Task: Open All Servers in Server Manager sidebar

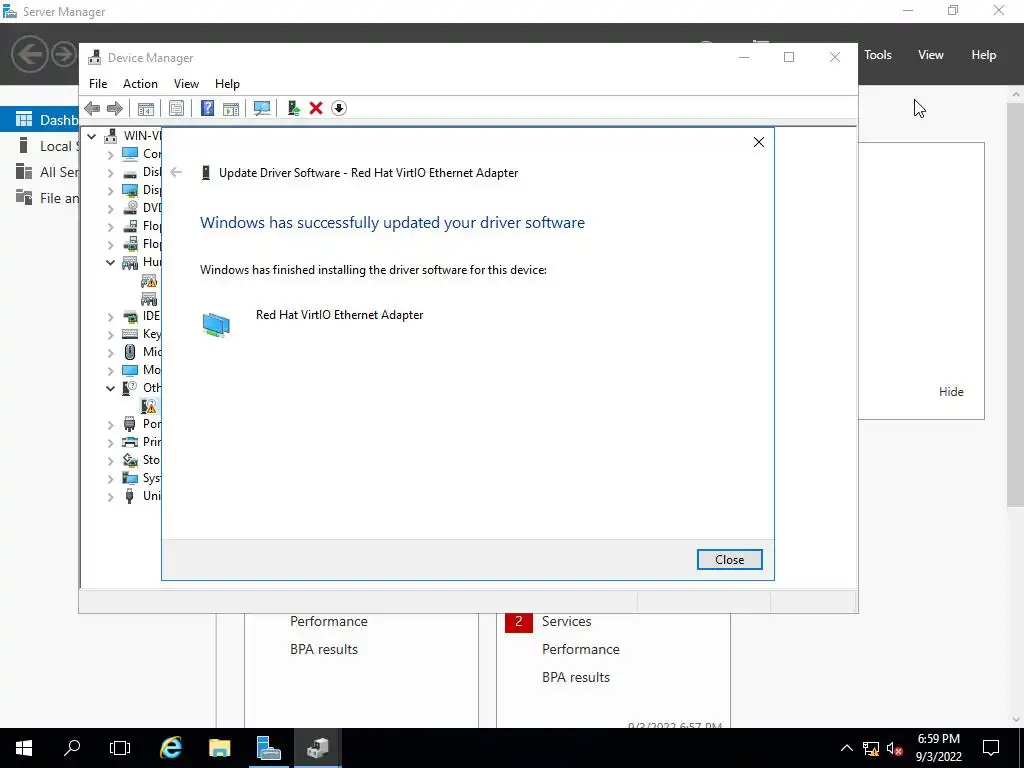Action: pos(46,172)
